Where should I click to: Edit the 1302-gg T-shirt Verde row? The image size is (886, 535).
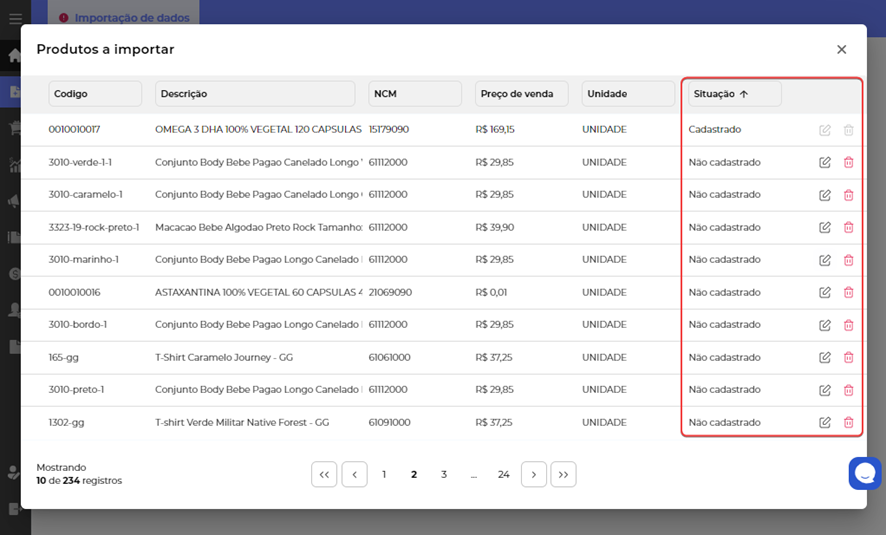(825, 422)
